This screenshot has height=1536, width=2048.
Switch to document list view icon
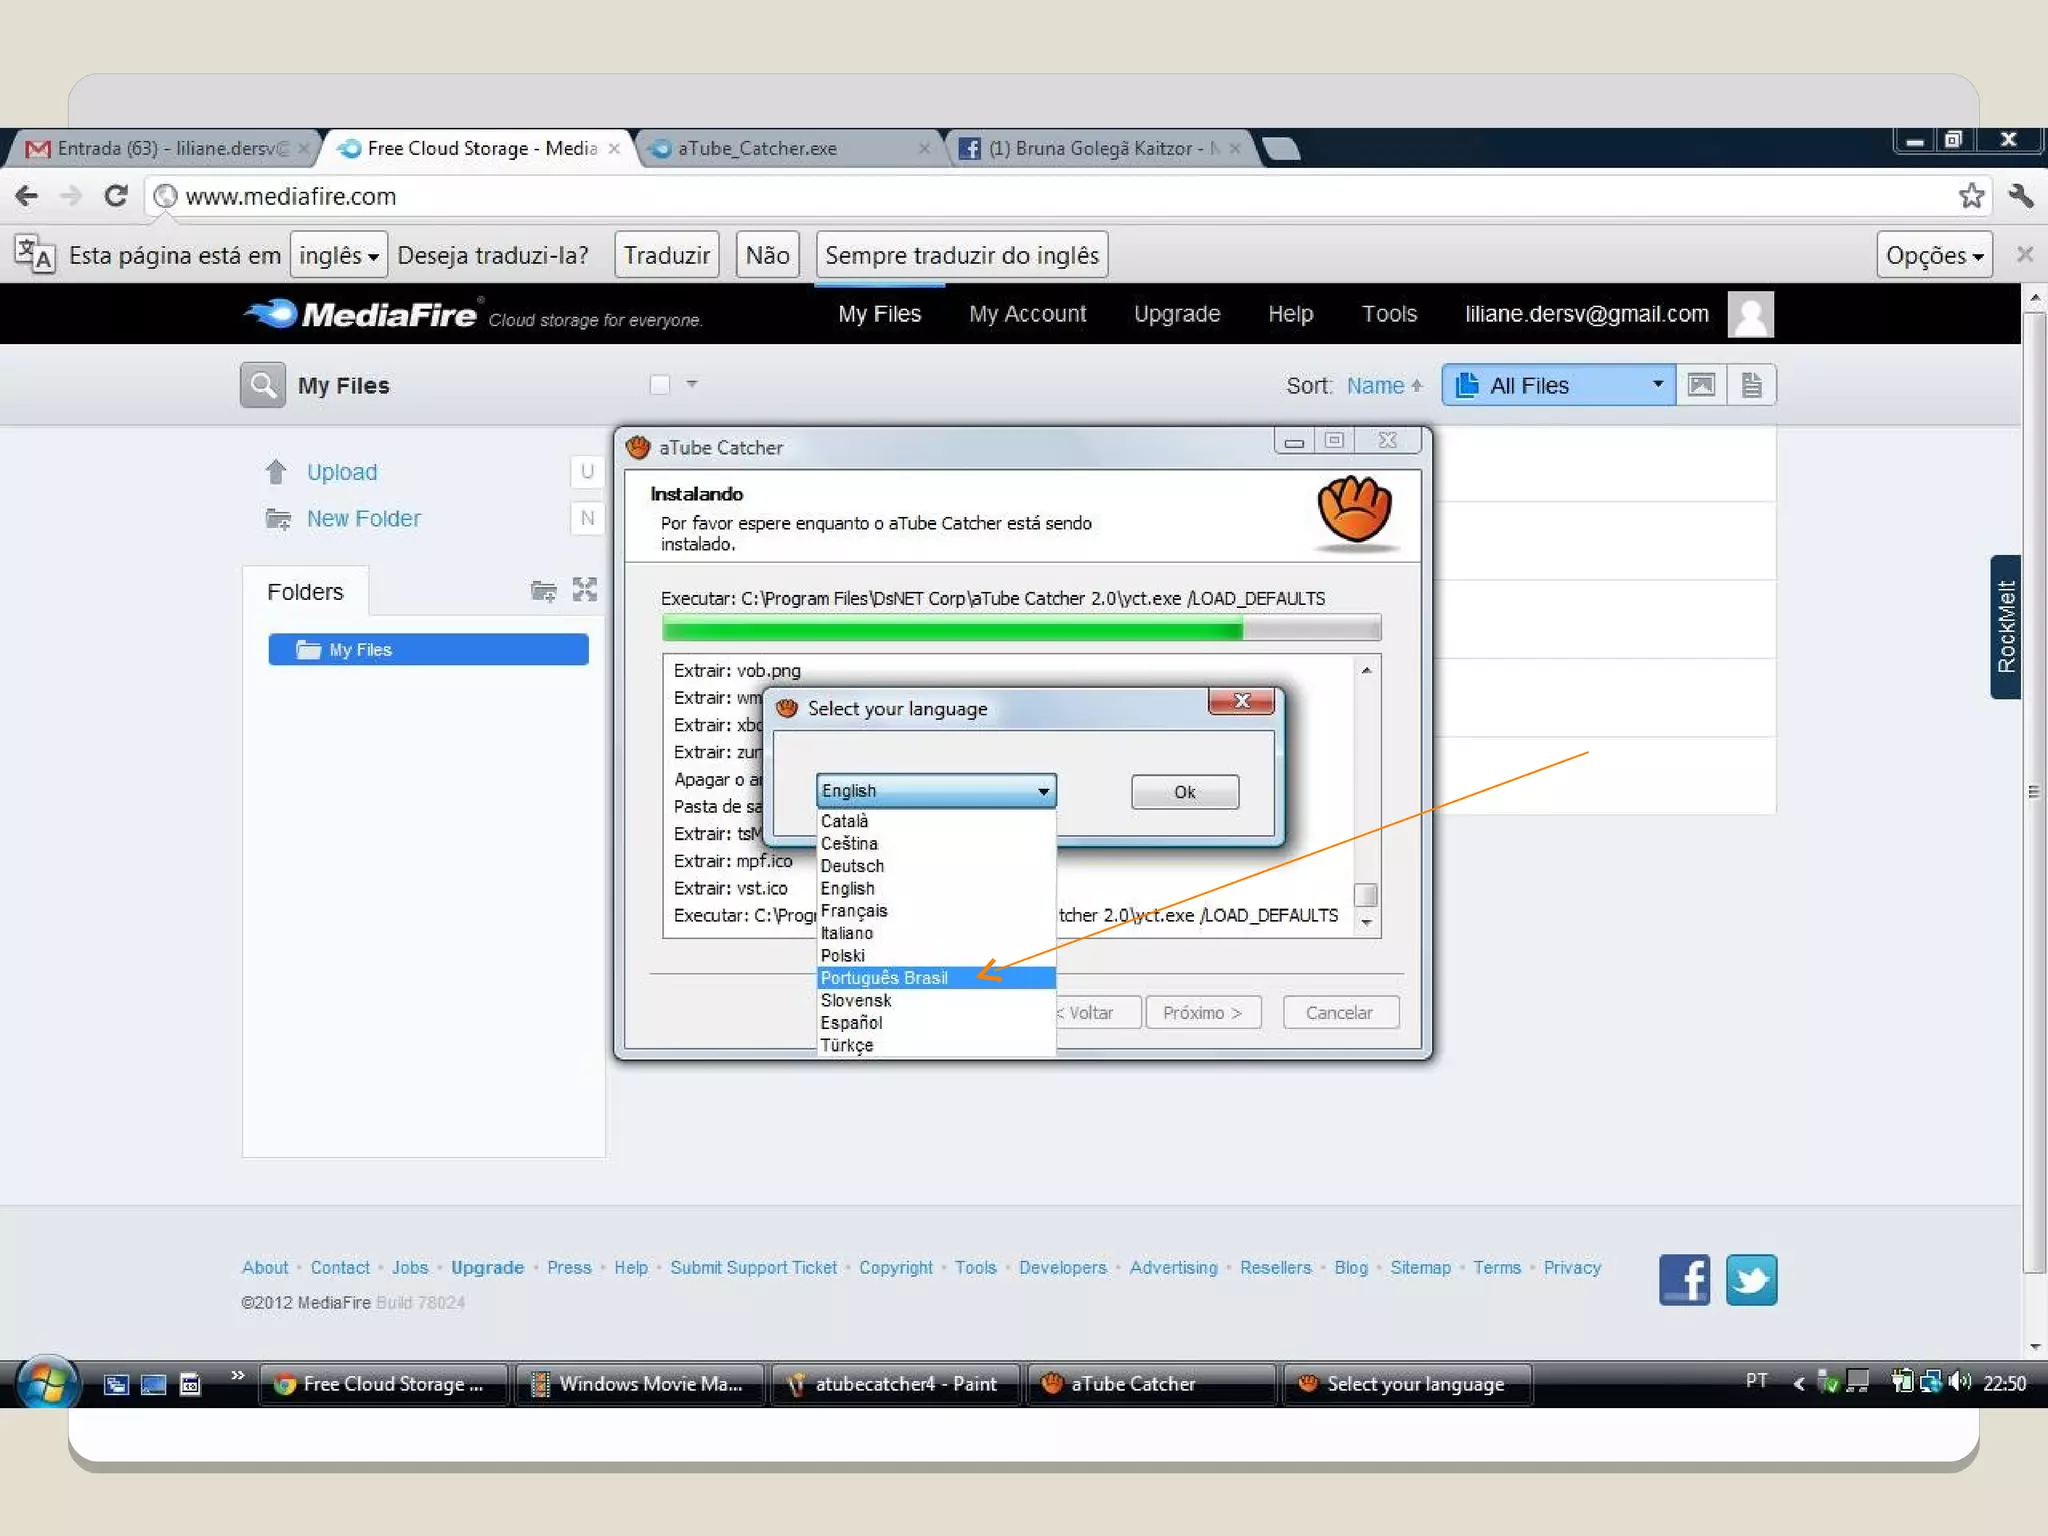click(x=1751, y=385)
